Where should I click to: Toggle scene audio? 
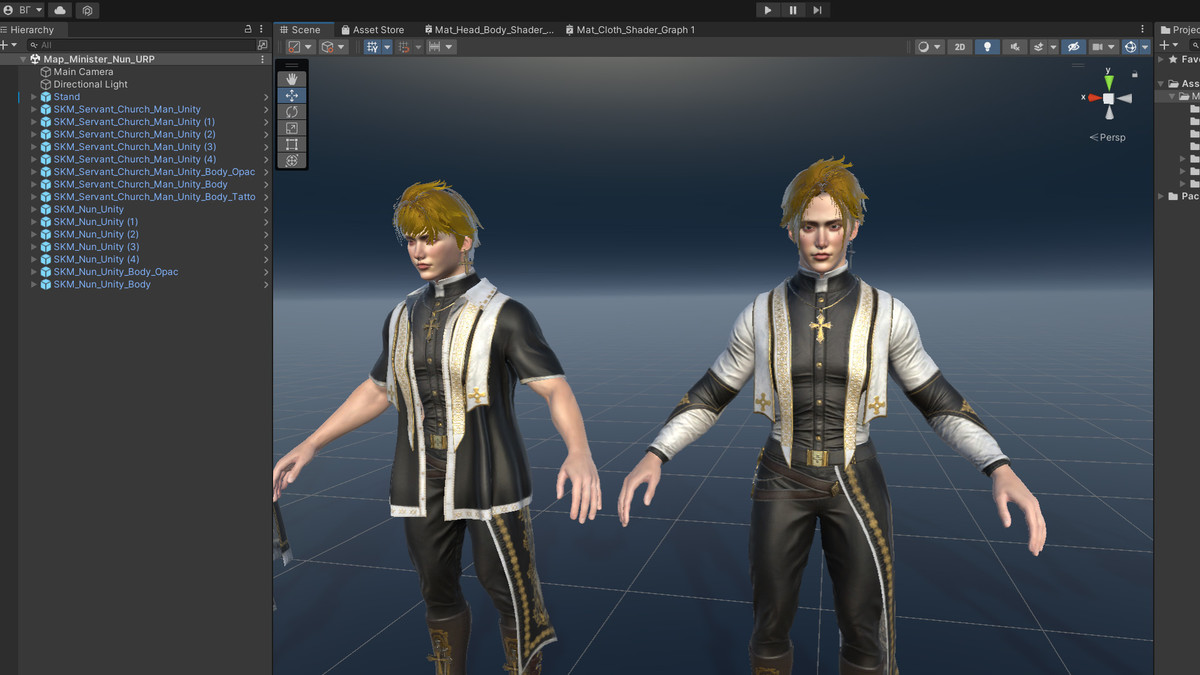[1015, 47]
